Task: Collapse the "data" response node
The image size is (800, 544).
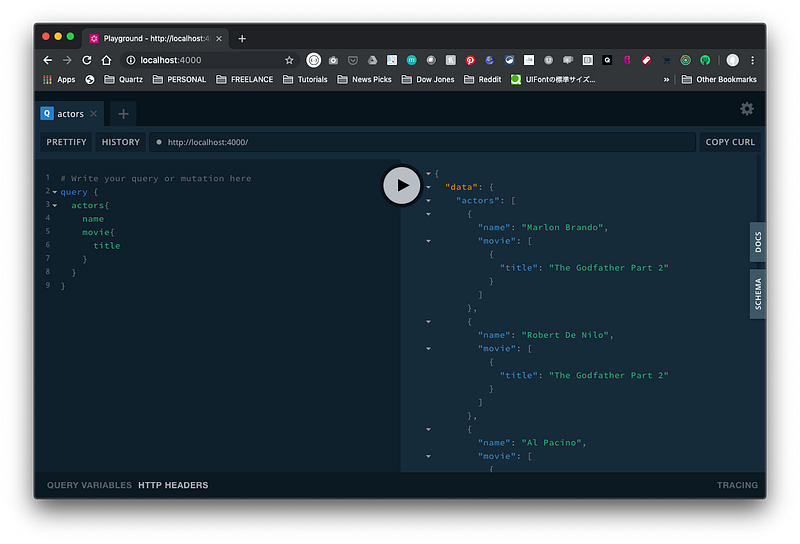Action: click(429, 187)
